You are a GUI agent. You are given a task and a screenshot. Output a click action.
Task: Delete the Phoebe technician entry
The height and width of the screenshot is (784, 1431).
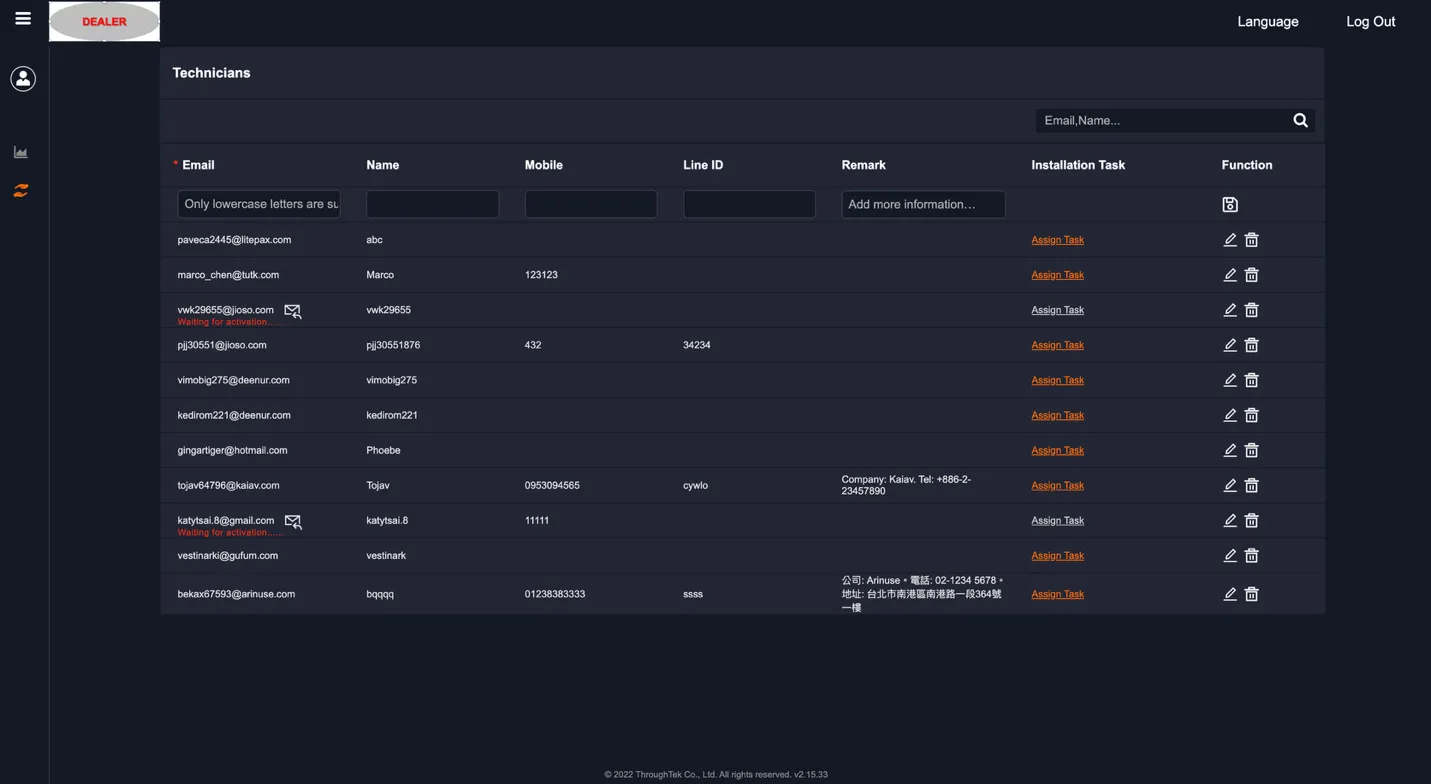(x=1250, y=450)
